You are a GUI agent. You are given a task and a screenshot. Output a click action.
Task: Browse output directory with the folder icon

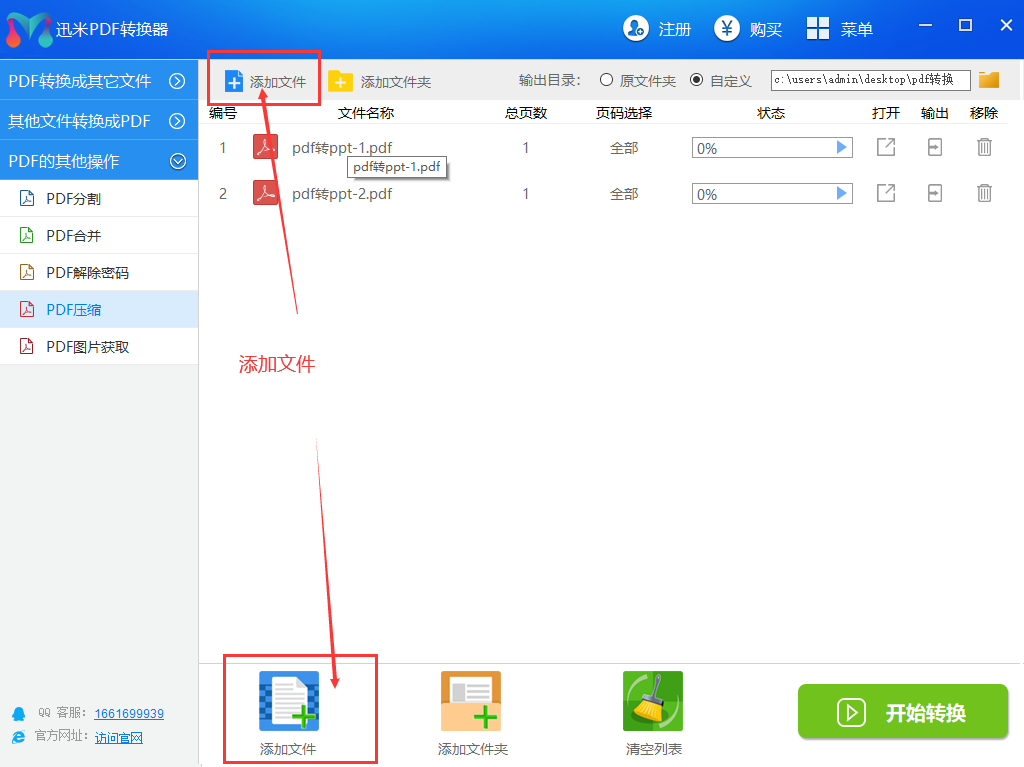(989, 80)
